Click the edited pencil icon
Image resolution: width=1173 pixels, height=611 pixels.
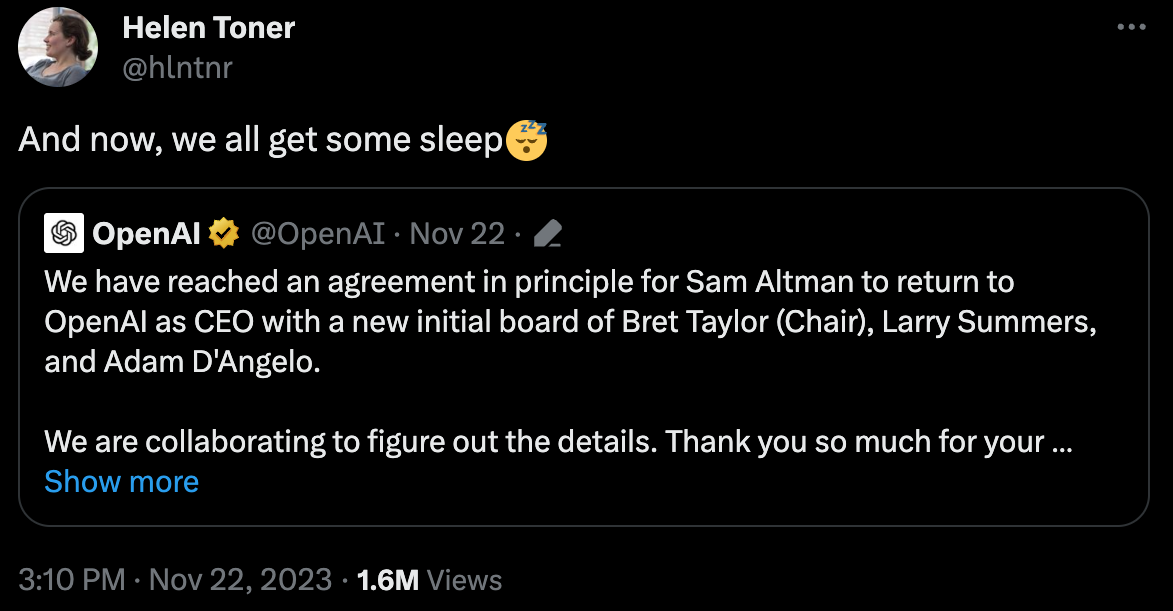[548, 234]
